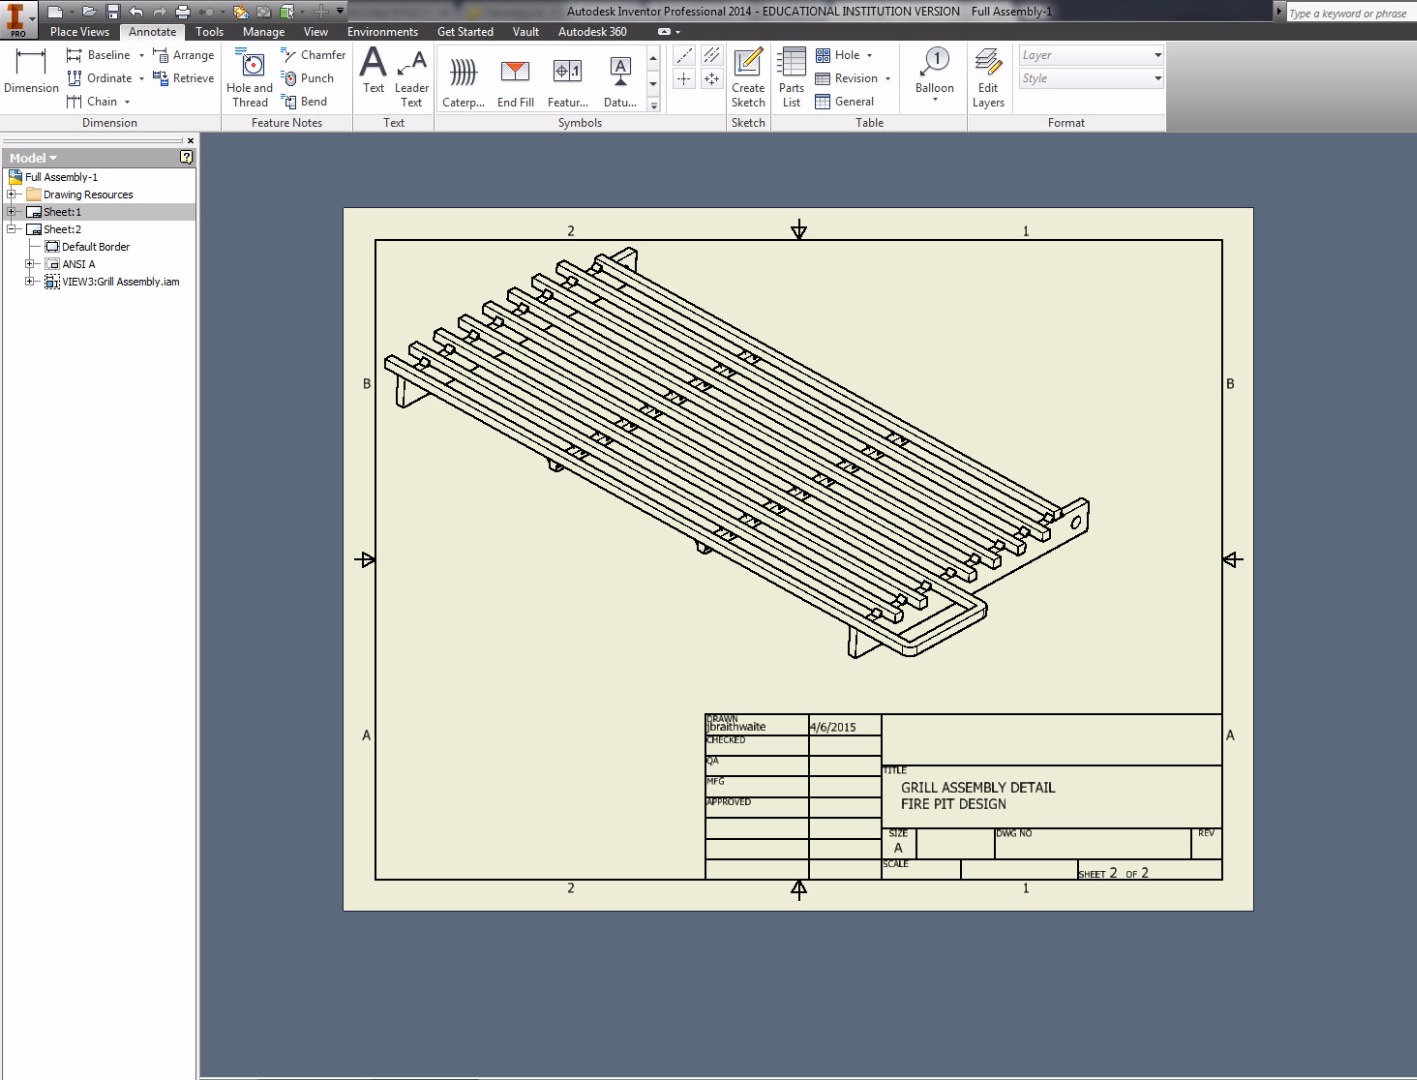Select the Punch note tool

click(x=307, y=78)
